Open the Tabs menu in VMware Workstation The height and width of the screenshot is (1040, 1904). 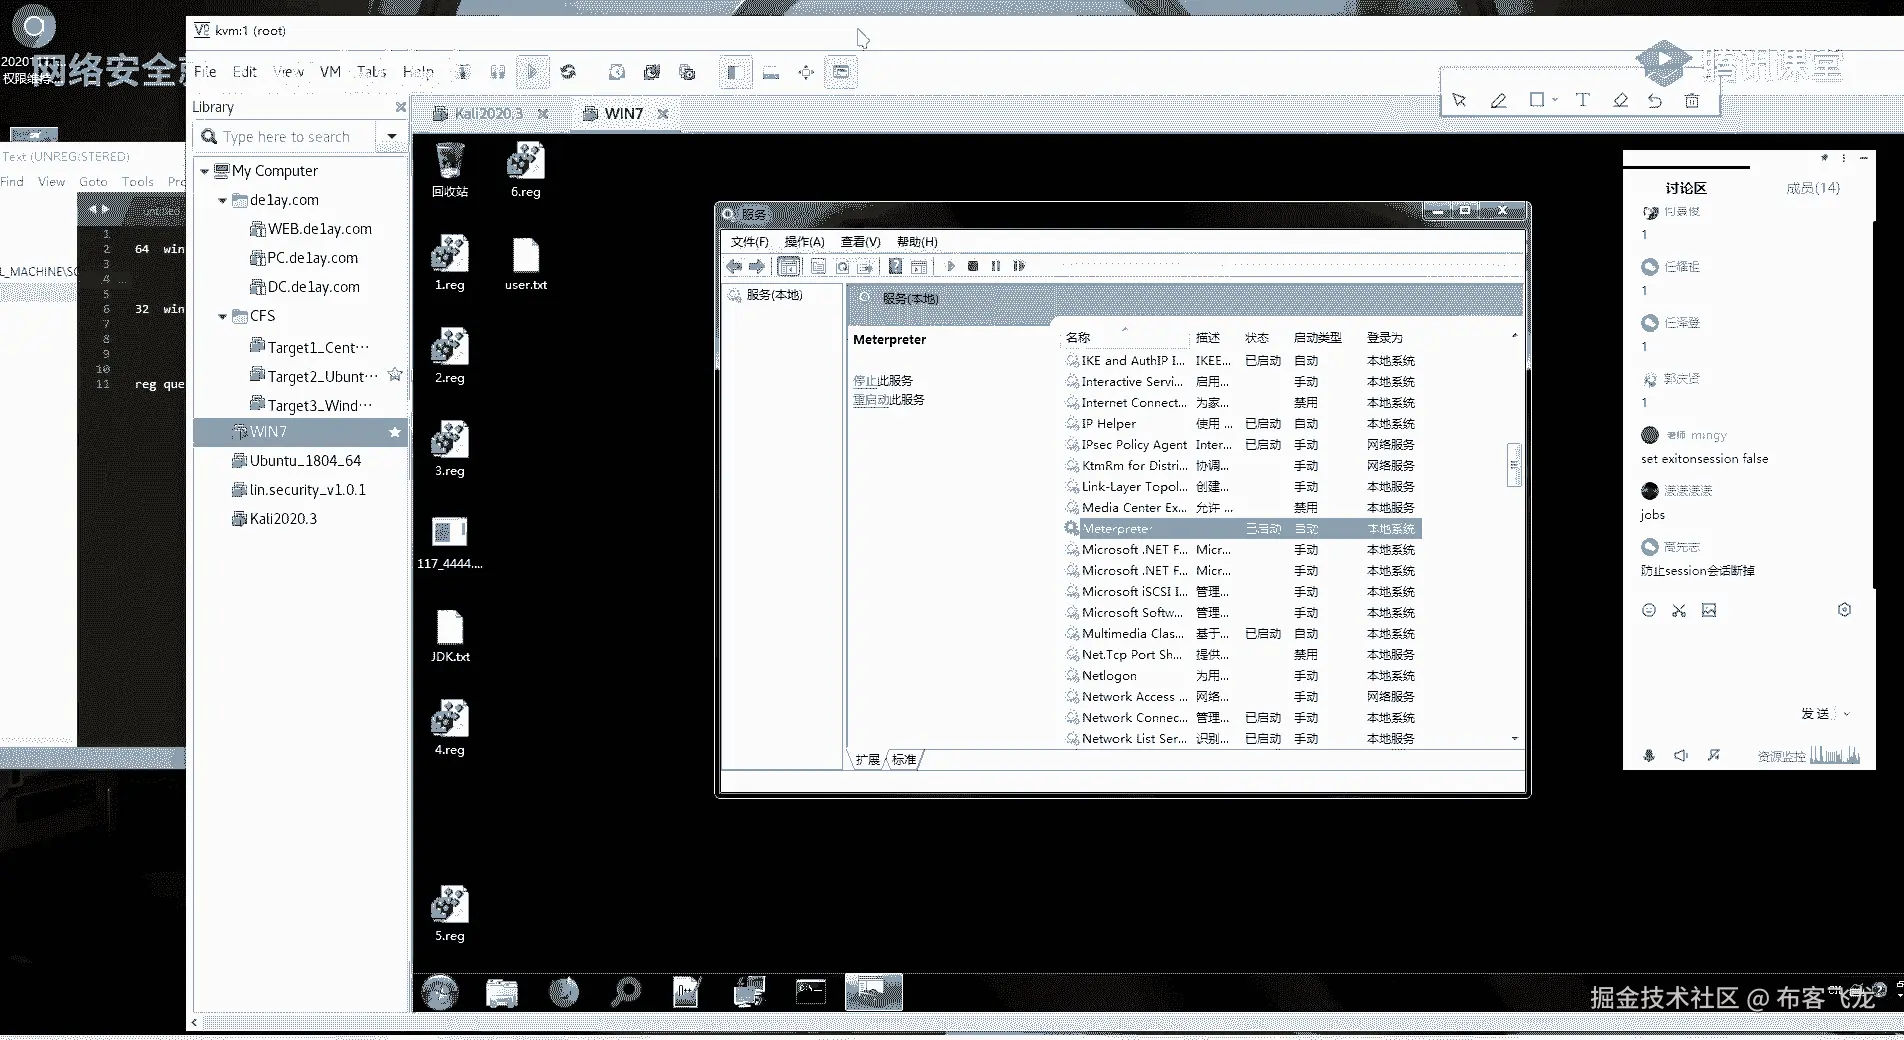pos(371,72)
